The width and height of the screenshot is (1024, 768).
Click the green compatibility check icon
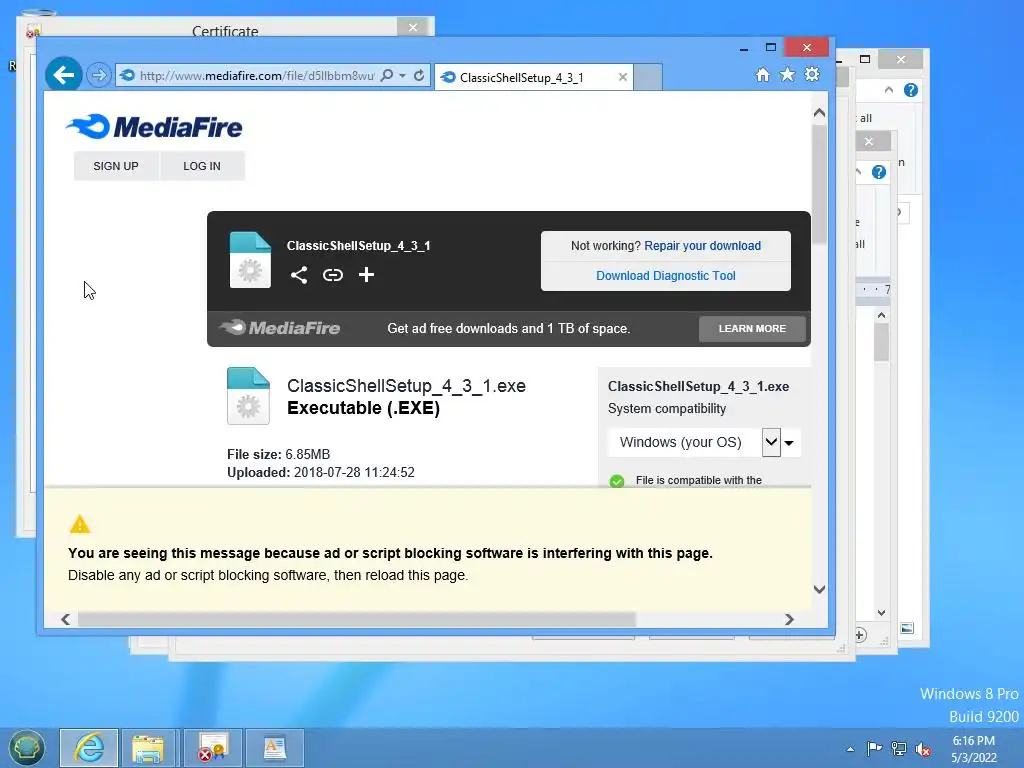pos(616,481)
